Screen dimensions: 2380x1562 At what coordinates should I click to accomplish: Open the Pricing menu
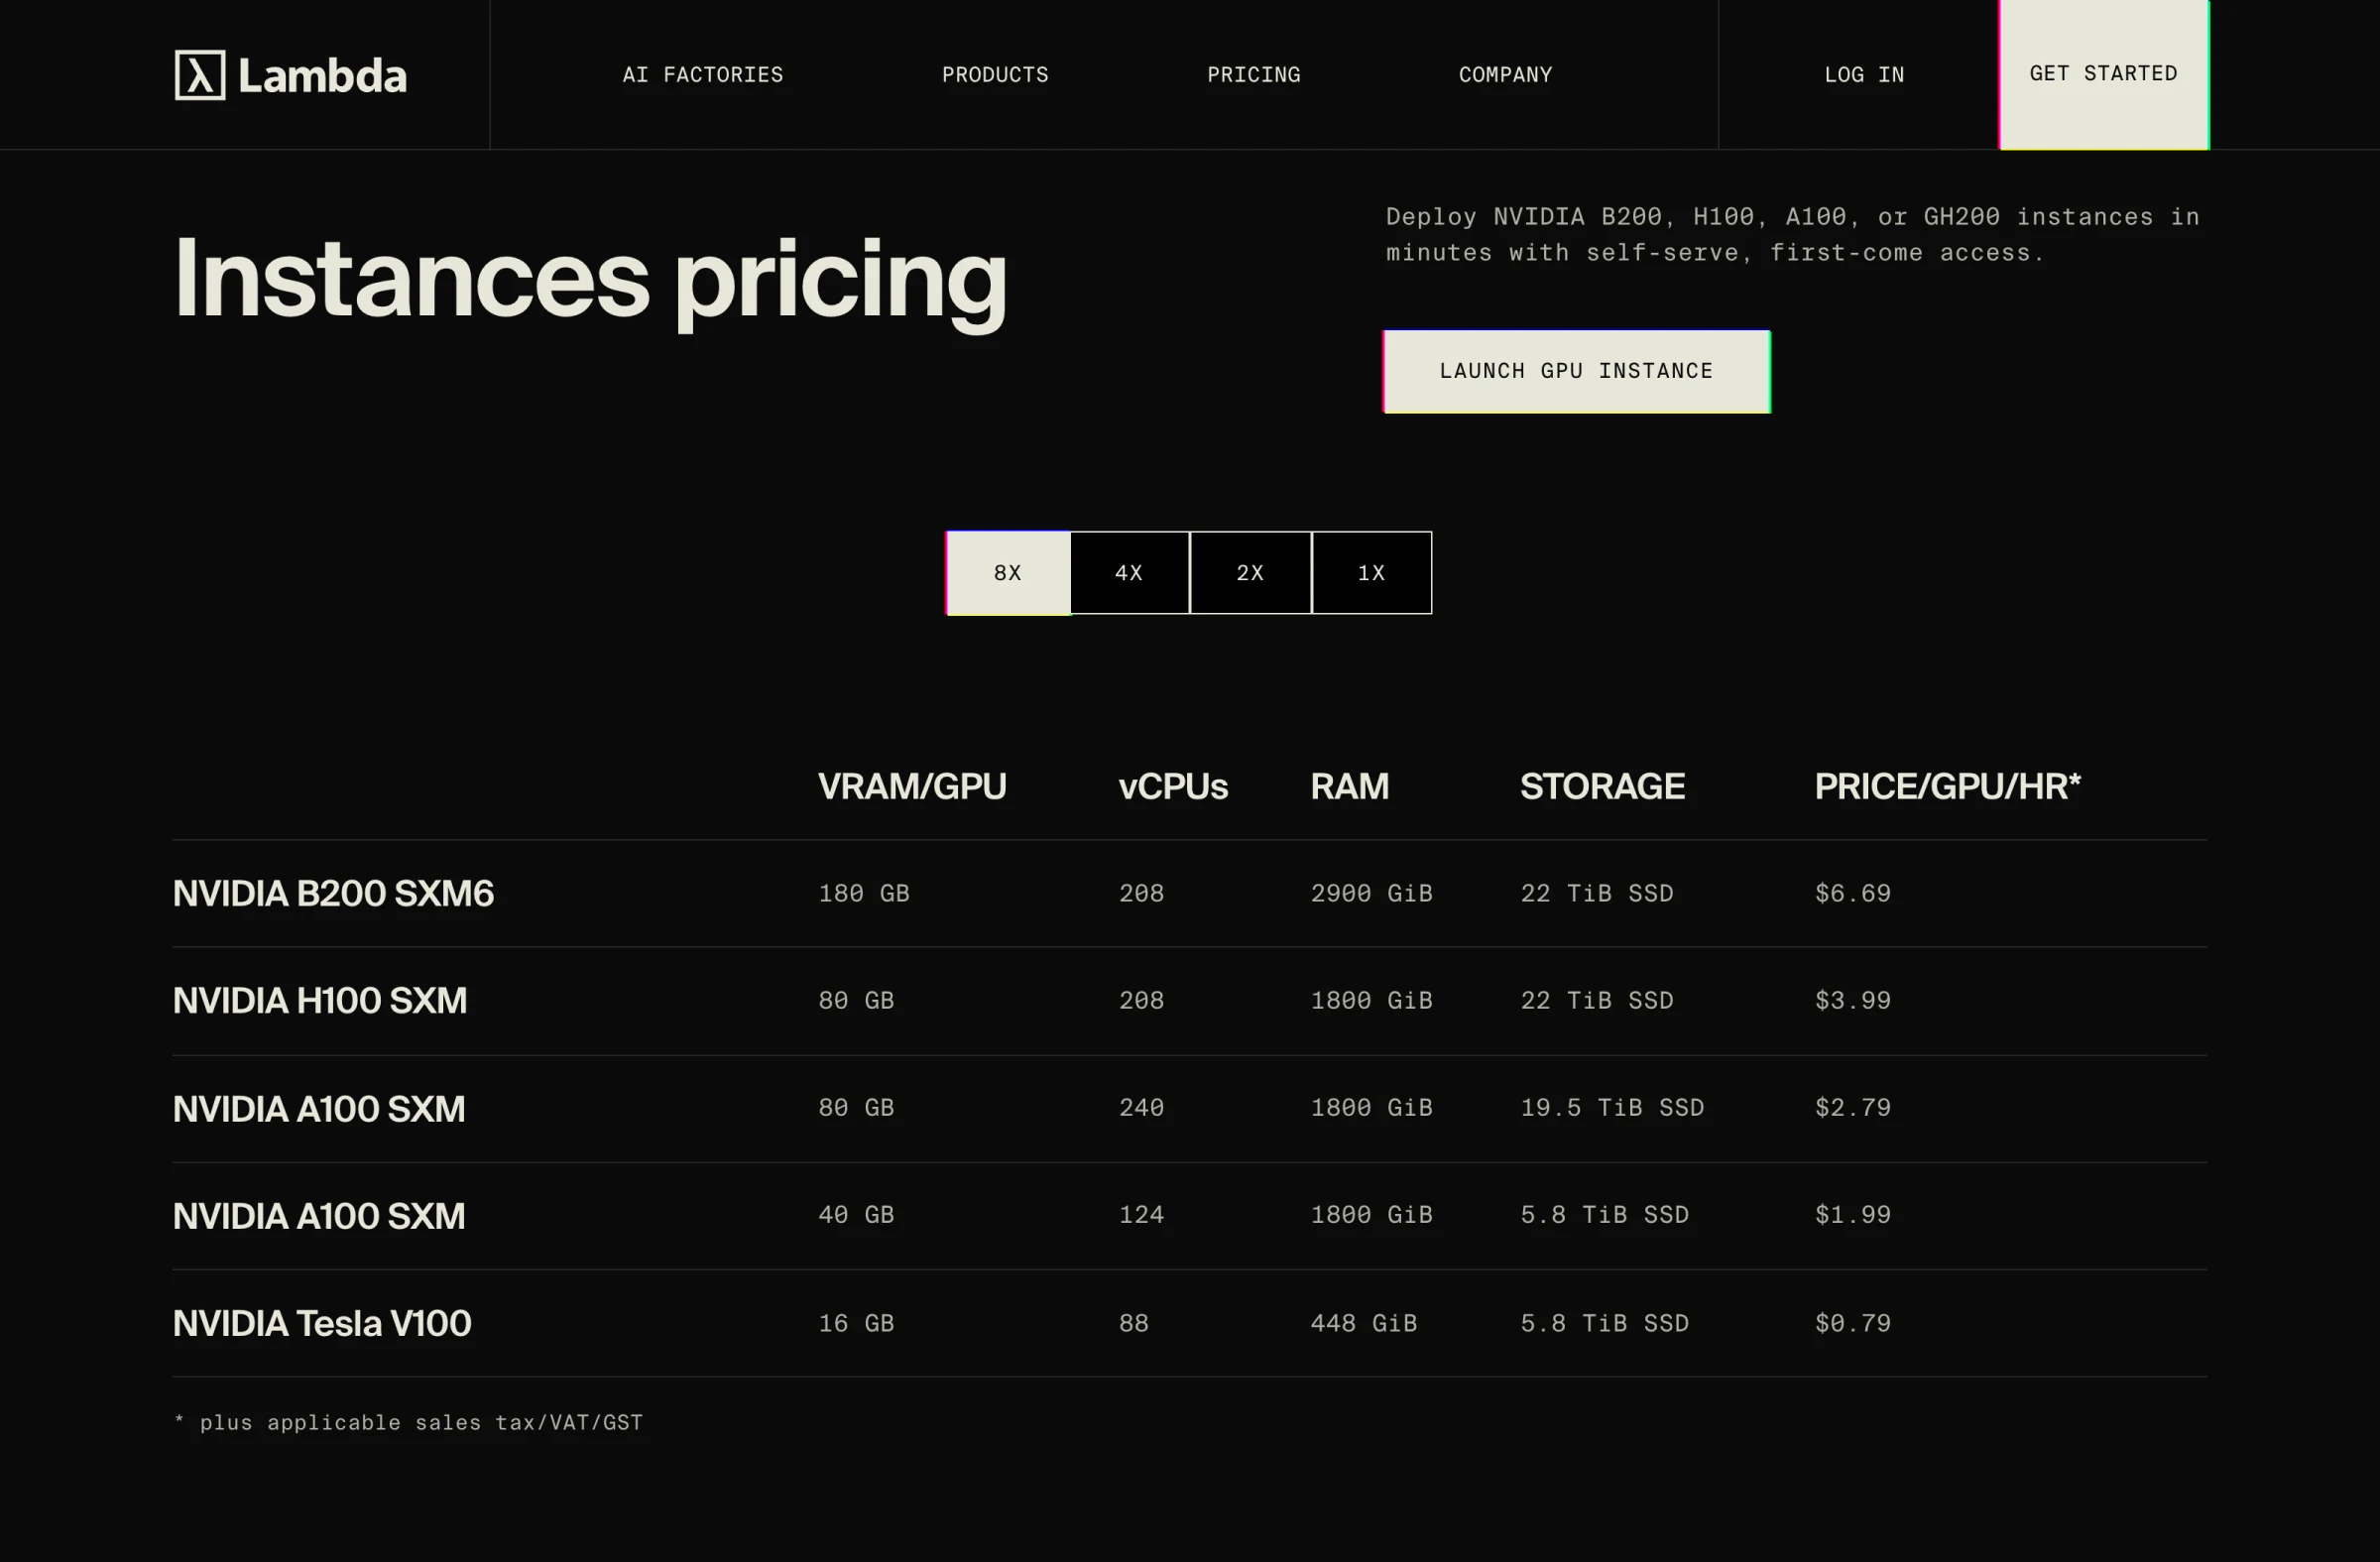(x=1253, y=75)
